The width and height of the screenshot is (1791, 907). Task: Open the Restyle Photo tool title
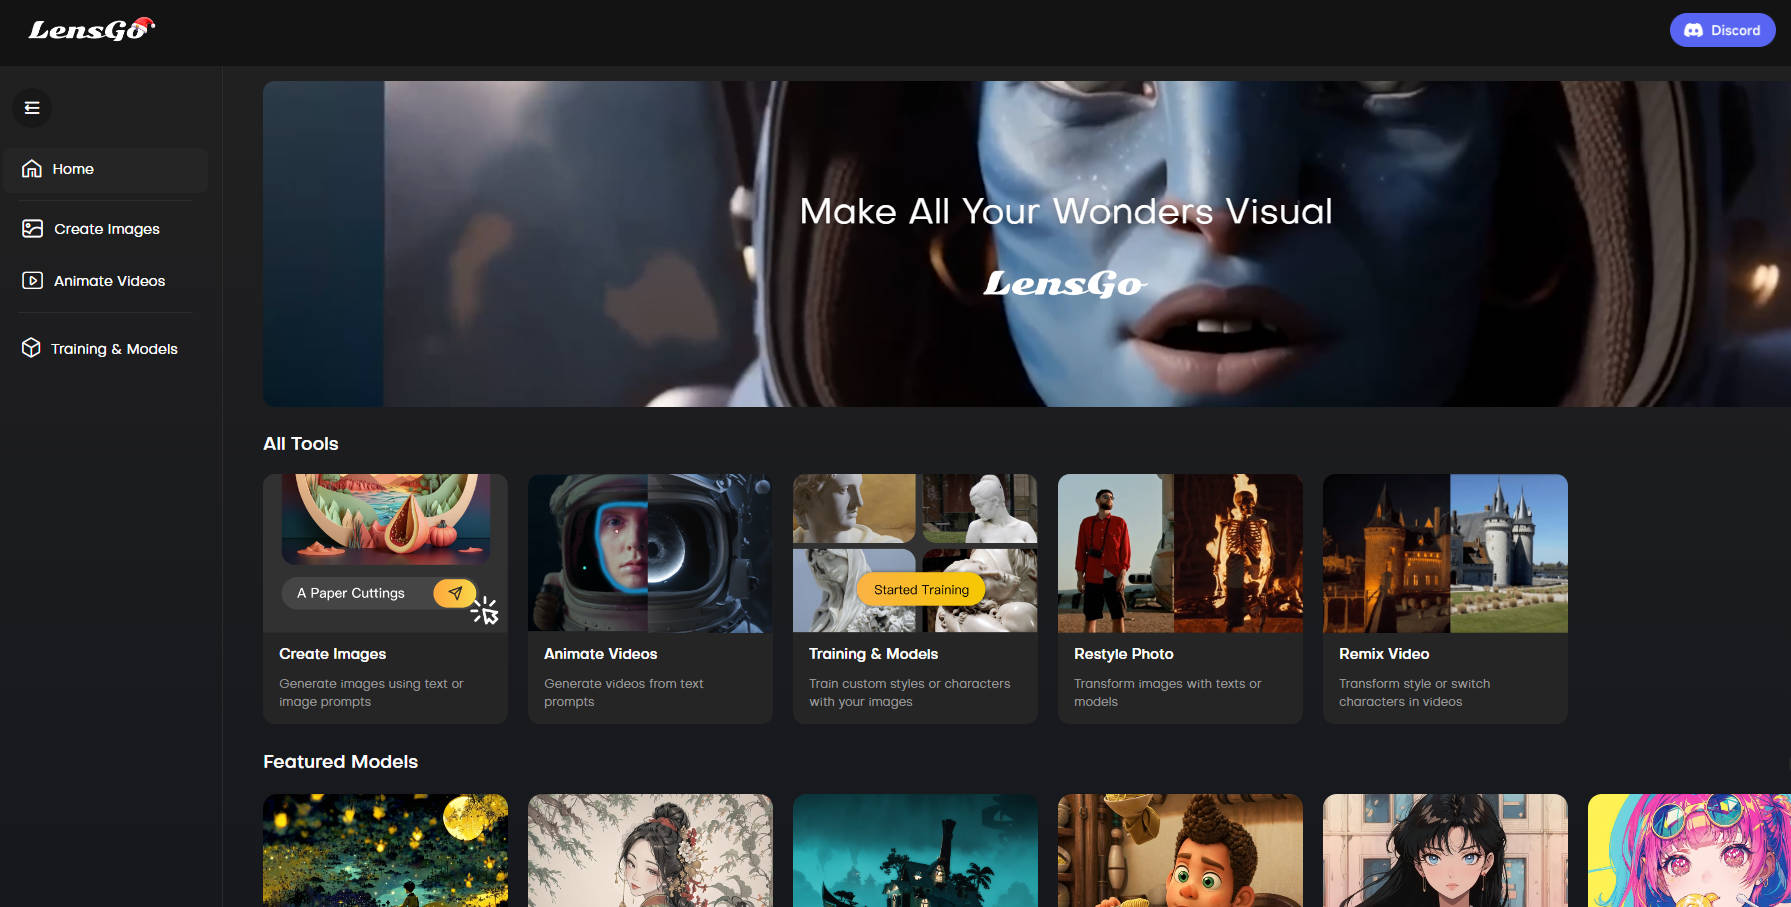coord(1123,654)
